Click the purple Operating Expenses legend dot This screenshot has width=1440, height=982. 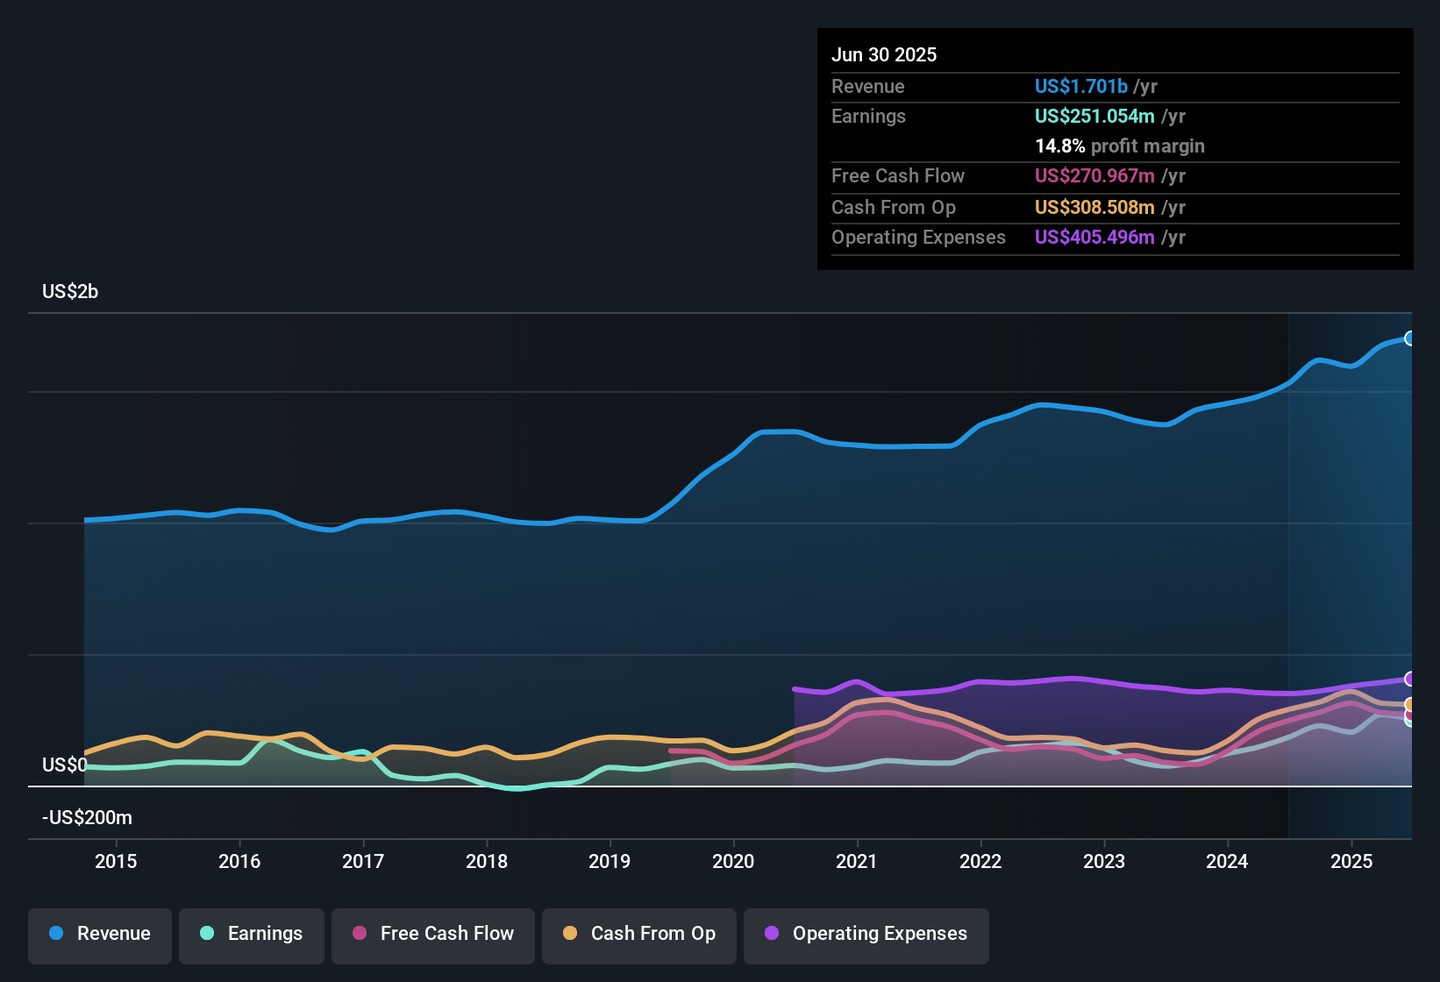coord(772,934)
